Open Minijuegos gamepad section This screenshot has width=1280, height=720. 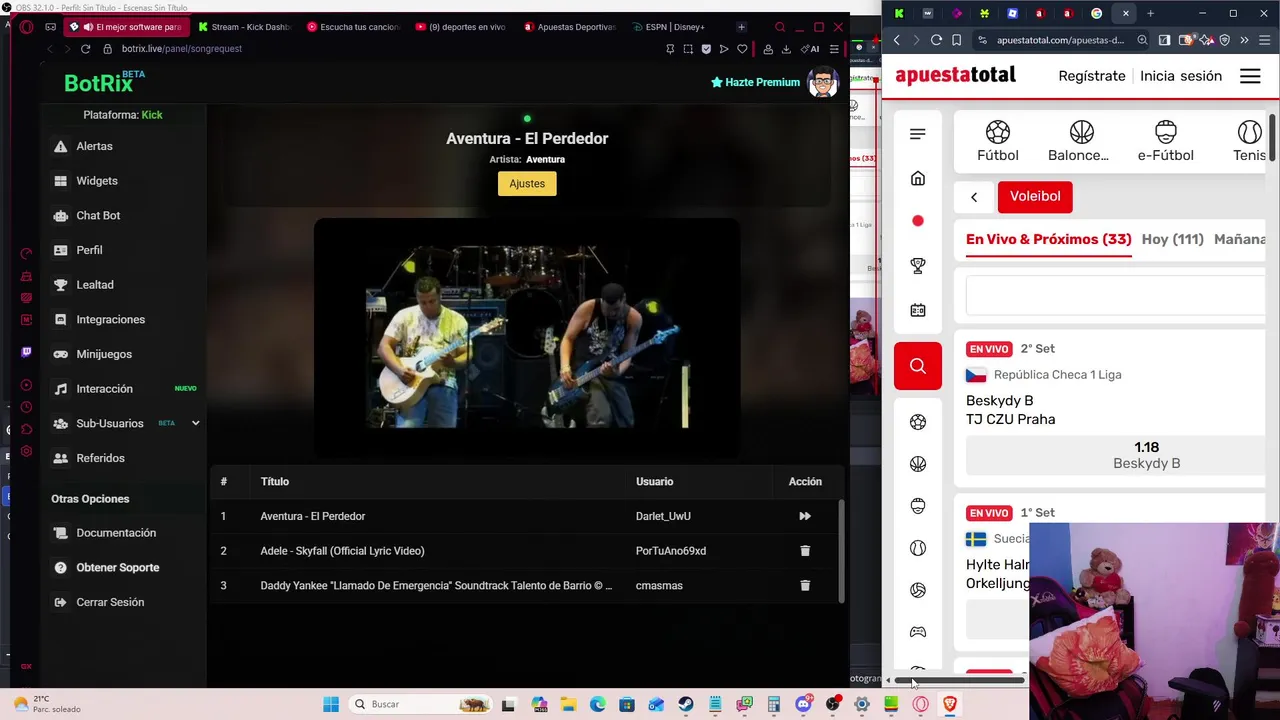(104, 354)
